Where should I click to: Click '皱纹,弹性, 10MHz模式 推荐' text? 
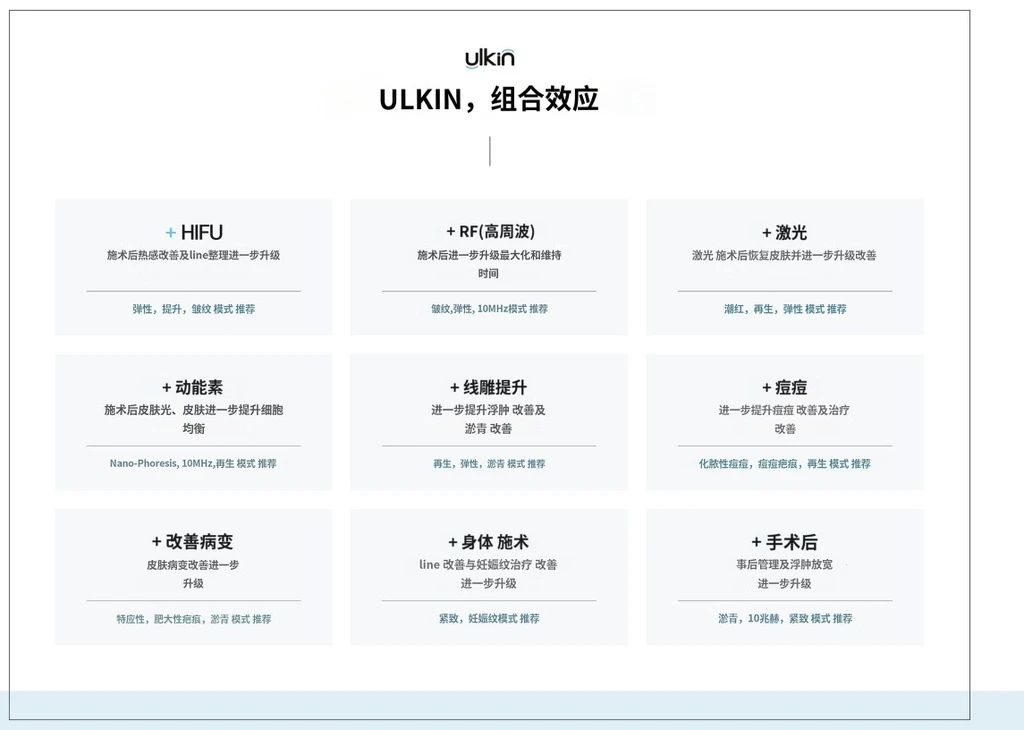pyautogui.click(x=489, y=309)
